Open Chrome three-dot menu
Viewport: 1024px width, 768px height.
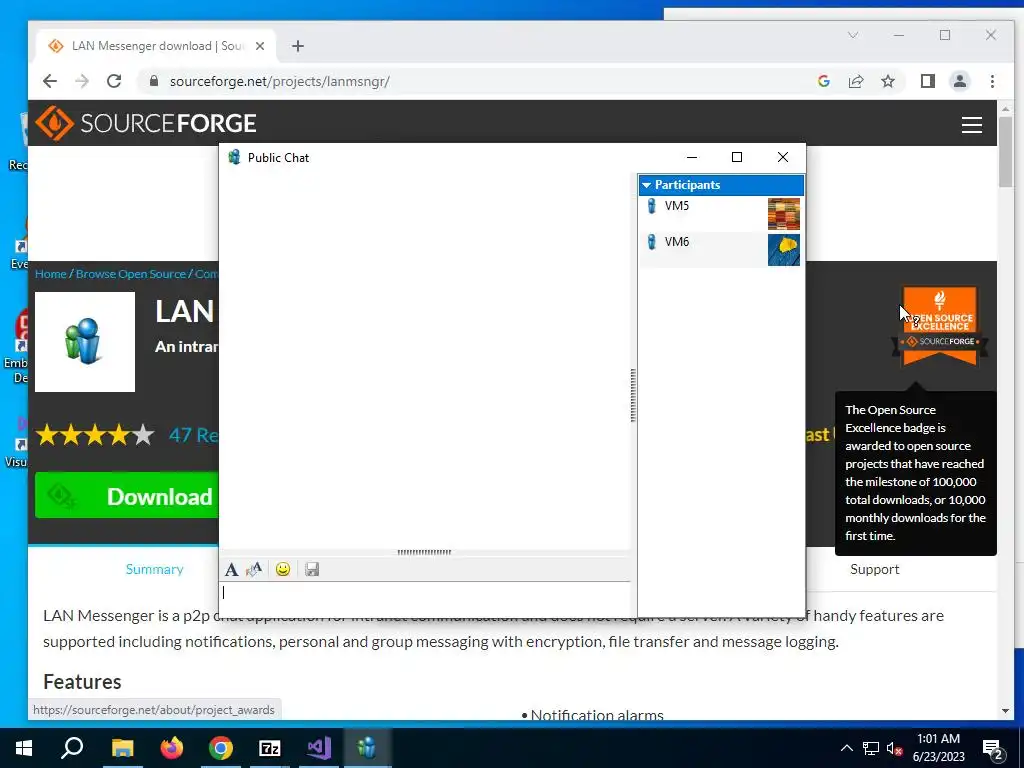(992, 81)
